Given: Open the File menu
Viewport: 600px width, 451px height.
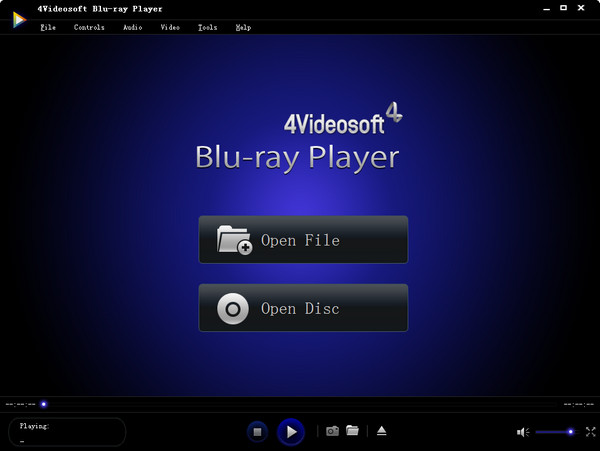Looking at the screenshot, I should tap(48, 27).
